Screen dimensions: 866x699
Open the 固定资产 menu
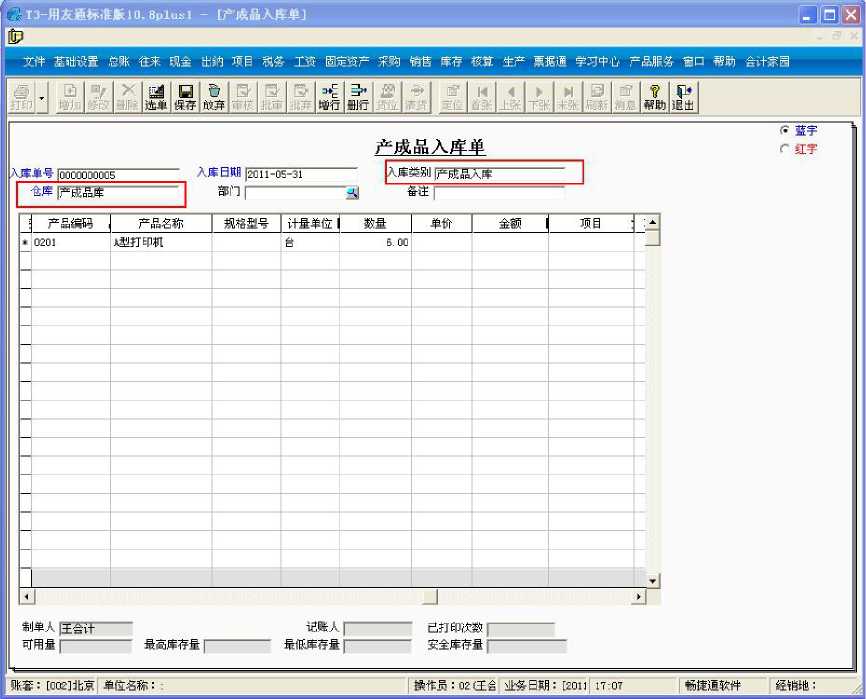(x=347, y=61)
